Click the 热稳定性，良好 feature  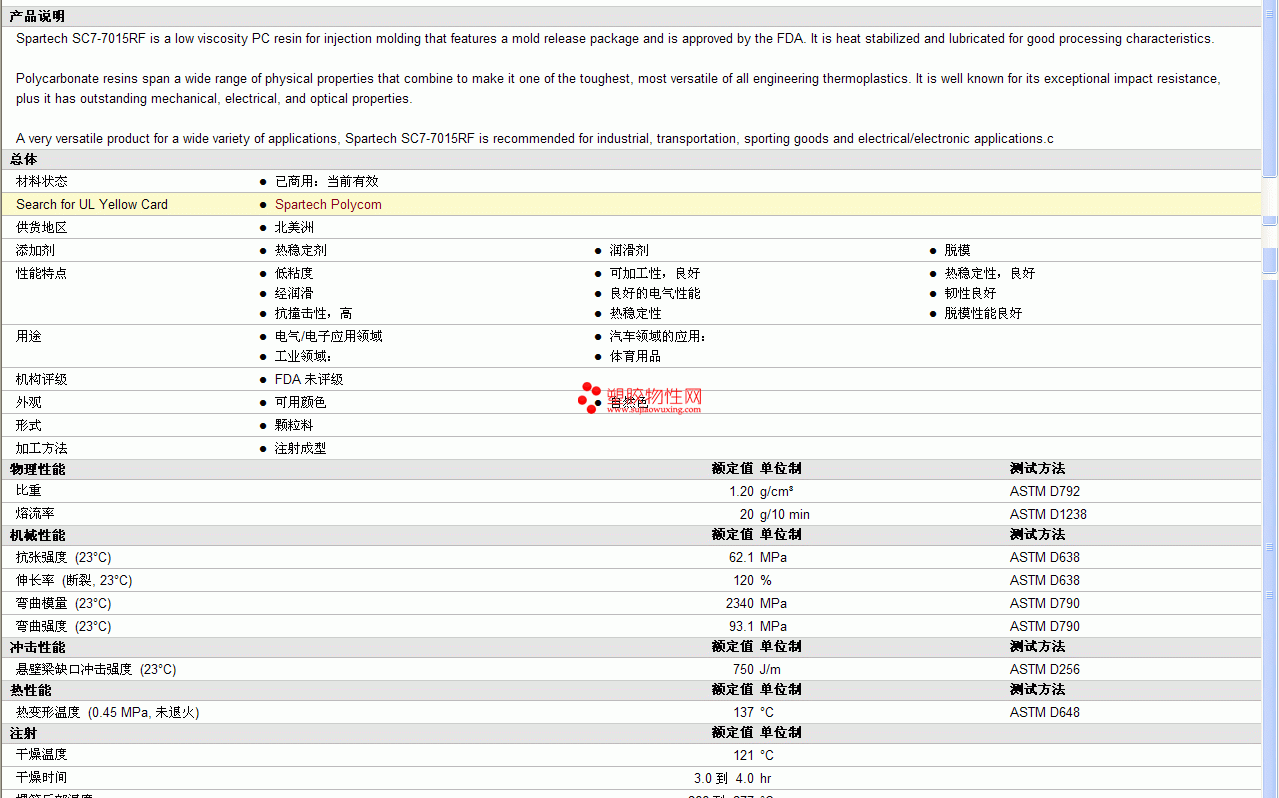[x=990, y=273]
